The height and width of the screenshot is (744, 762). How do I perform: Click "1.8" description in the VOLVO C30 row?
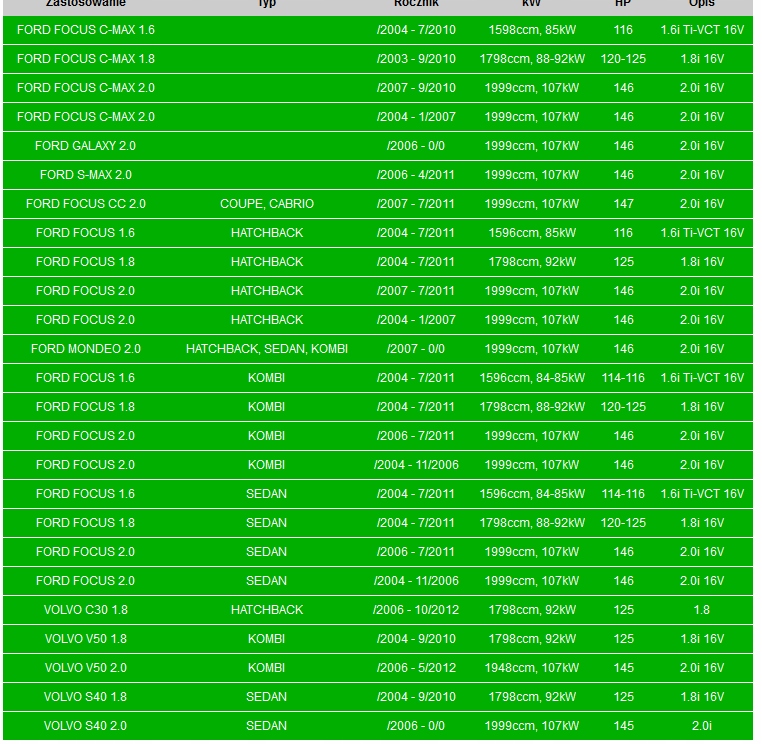[x=702, y=610]
